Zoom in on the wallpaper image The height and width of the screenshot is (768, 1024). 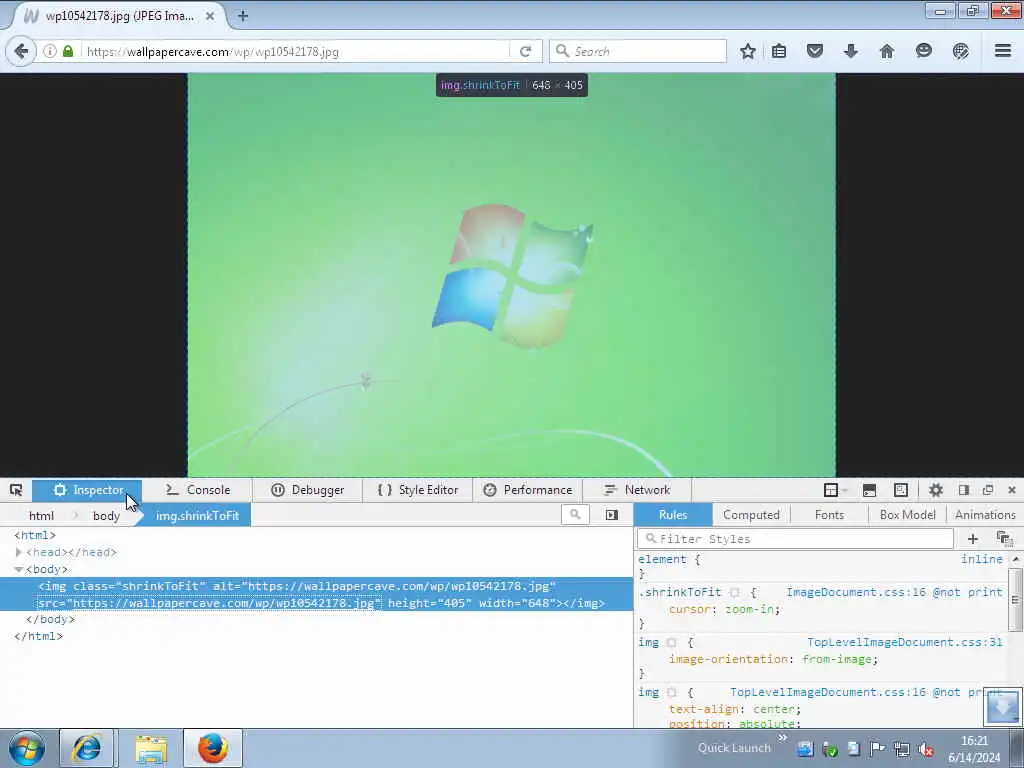click(511, 275)
